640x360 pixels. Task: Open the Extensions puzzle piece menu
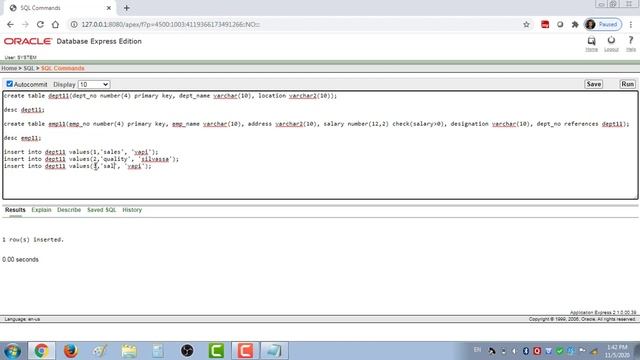coord(575,24)
